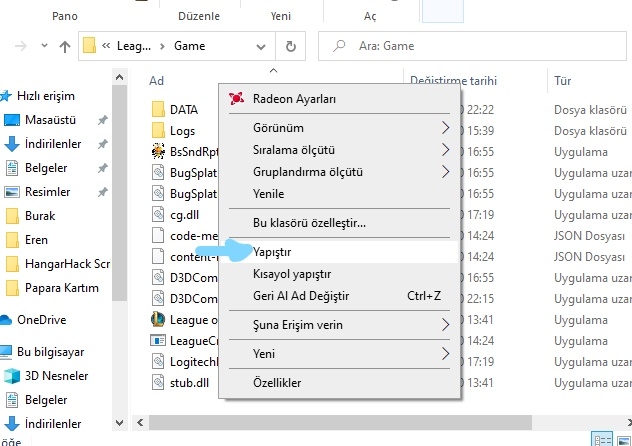This screenshot has height=446, width=632.
Task: Choose Kısayol yapıştır
Action: tap(339, 274)
